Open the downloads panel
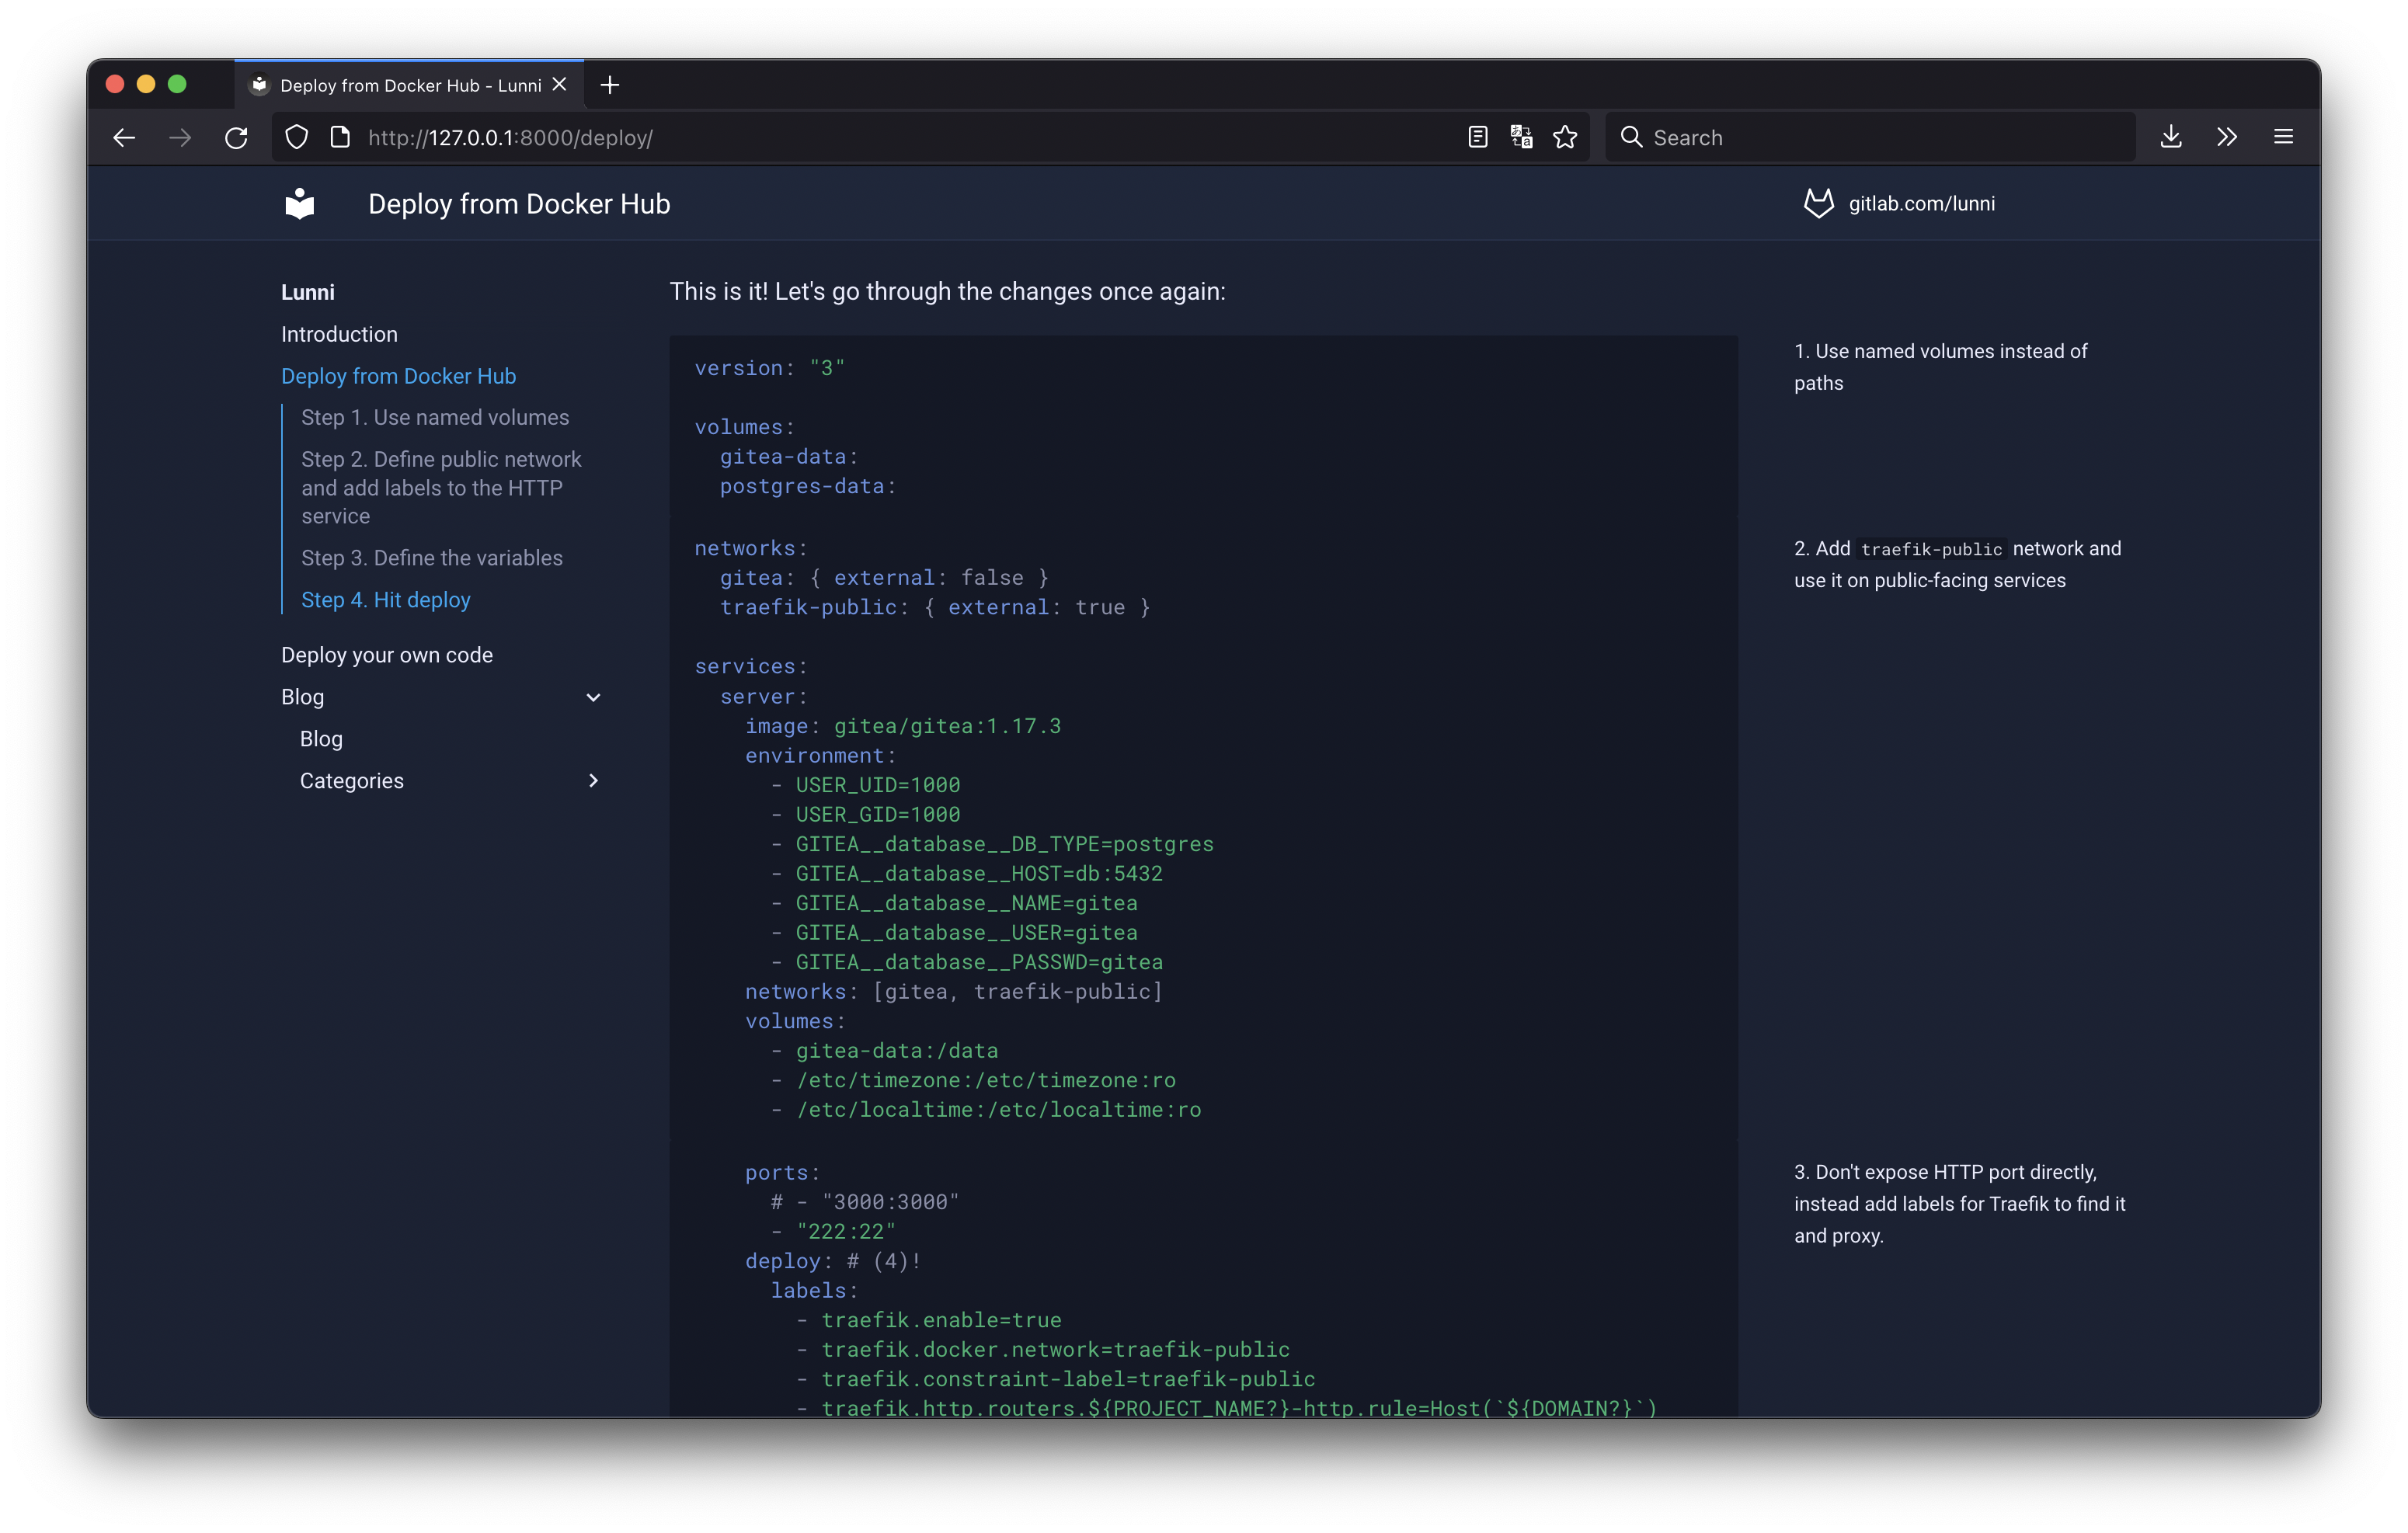 tap(2171, 137)
